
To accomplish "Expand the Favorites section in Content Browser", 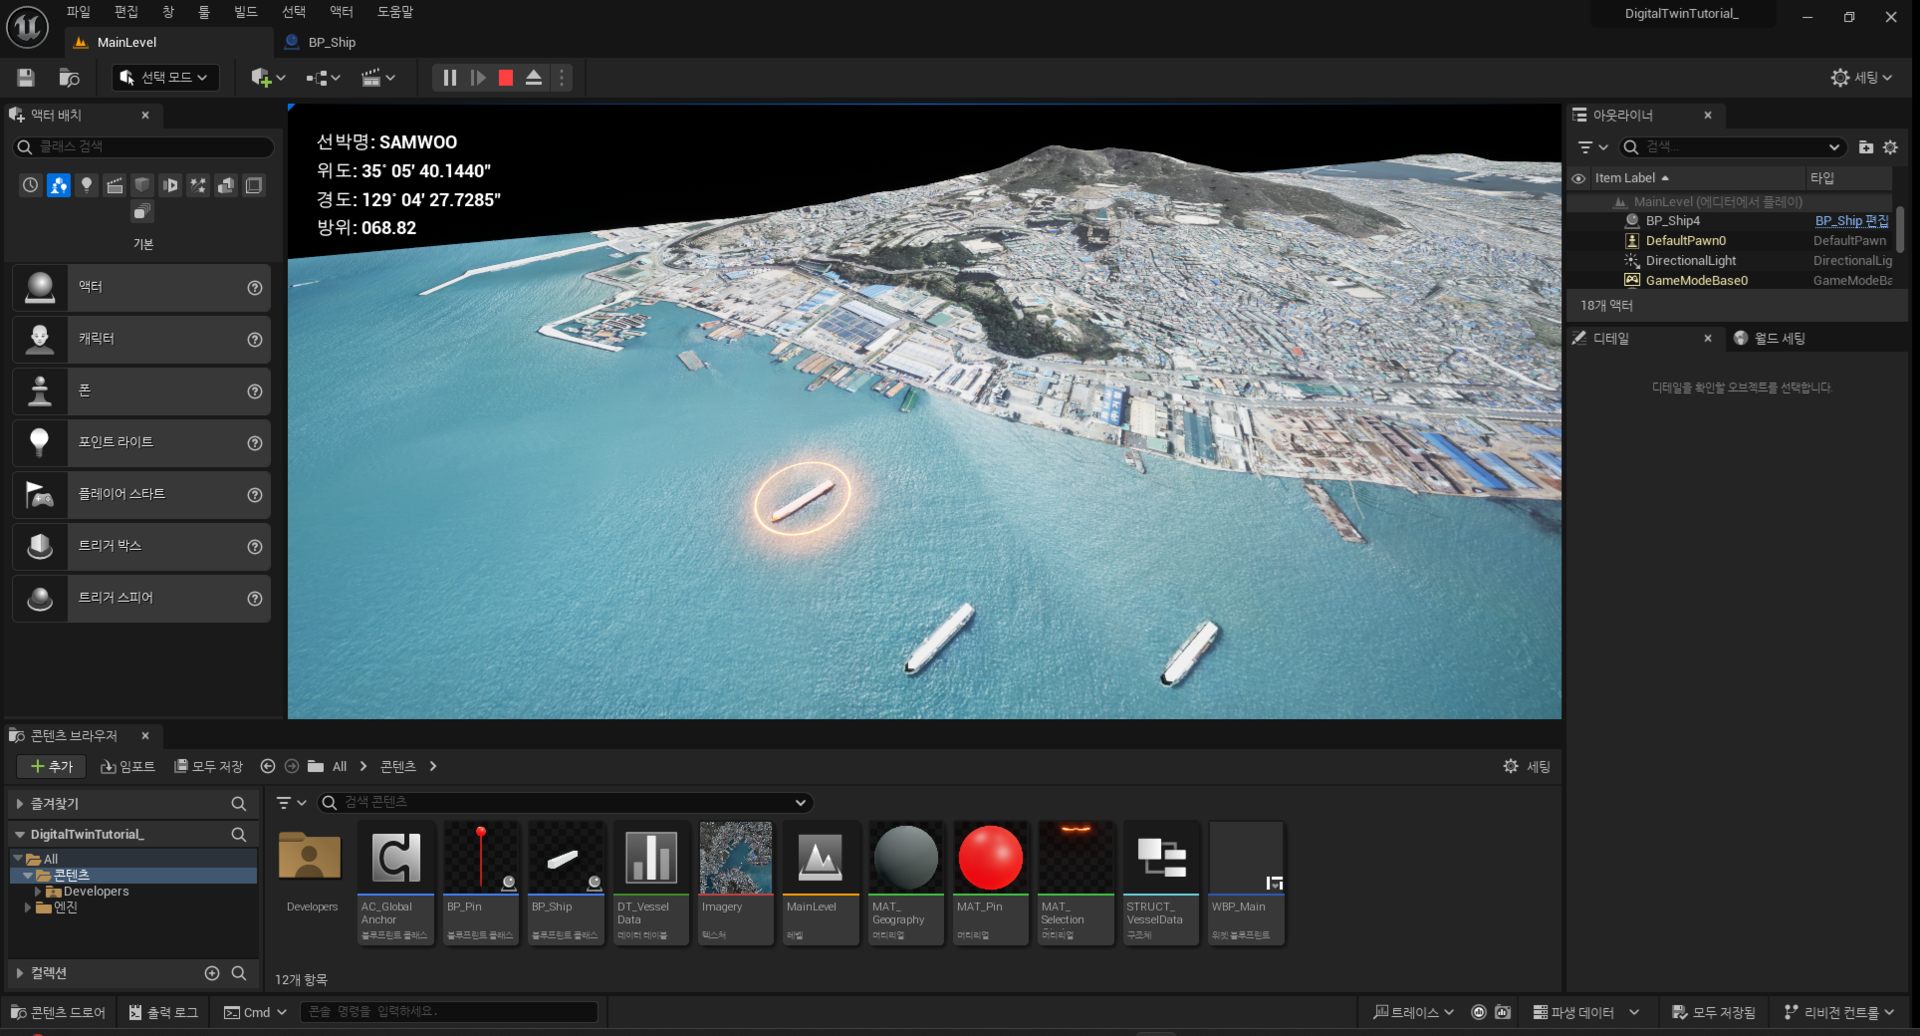I will point(20,804).
